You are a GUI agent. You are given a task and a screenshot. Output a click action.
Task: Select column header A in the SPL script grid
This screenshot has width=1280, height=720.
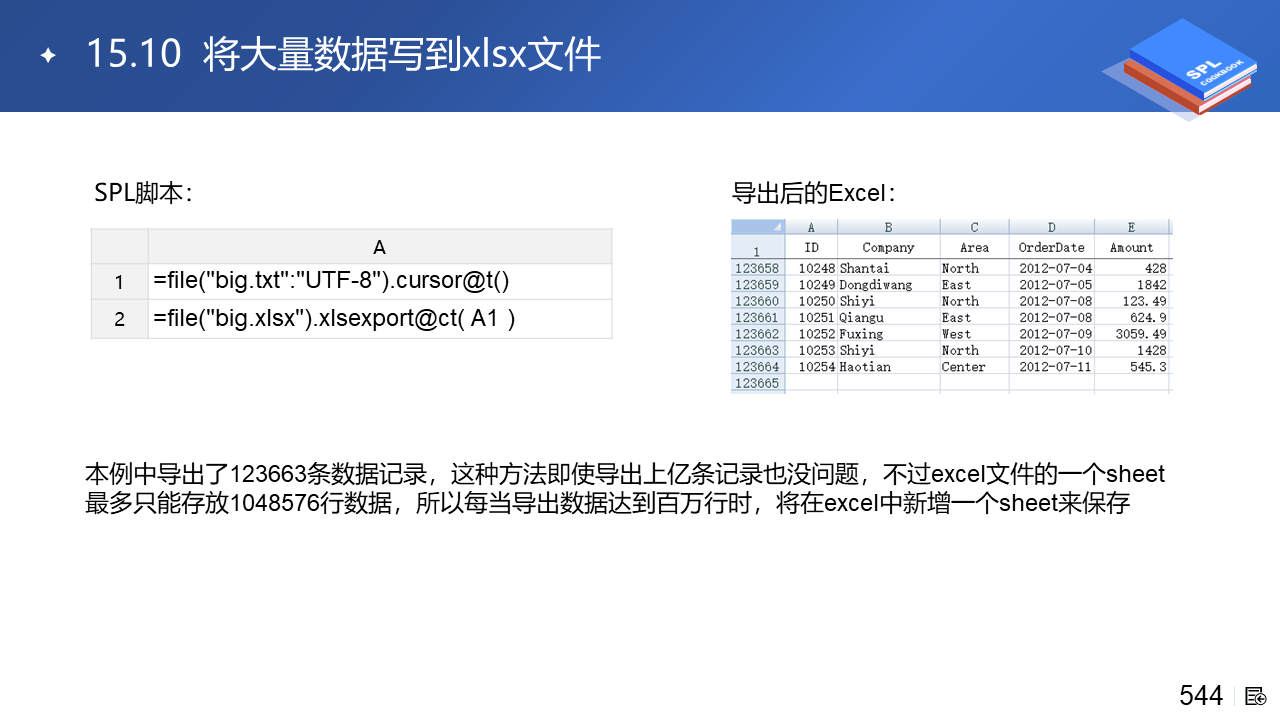click(380, 247)
